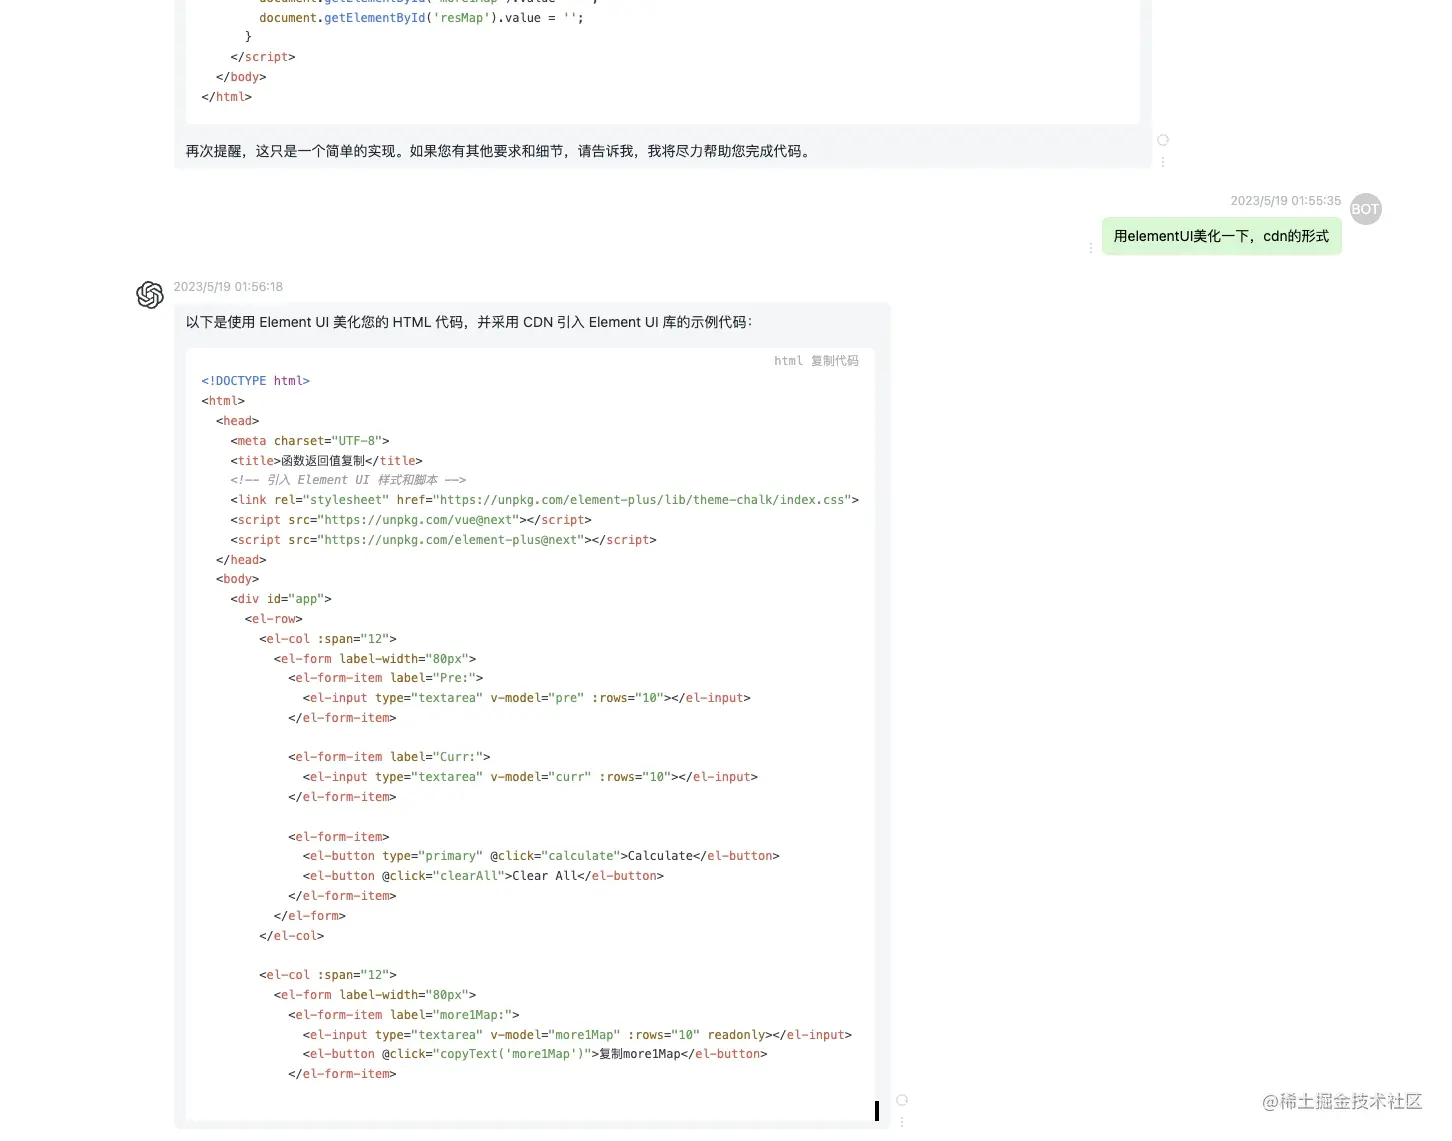Click the timestamp 2023/5/19 01:55:35
The width and height of the screenshot is (1452, 1141).
click(1285, 201)
